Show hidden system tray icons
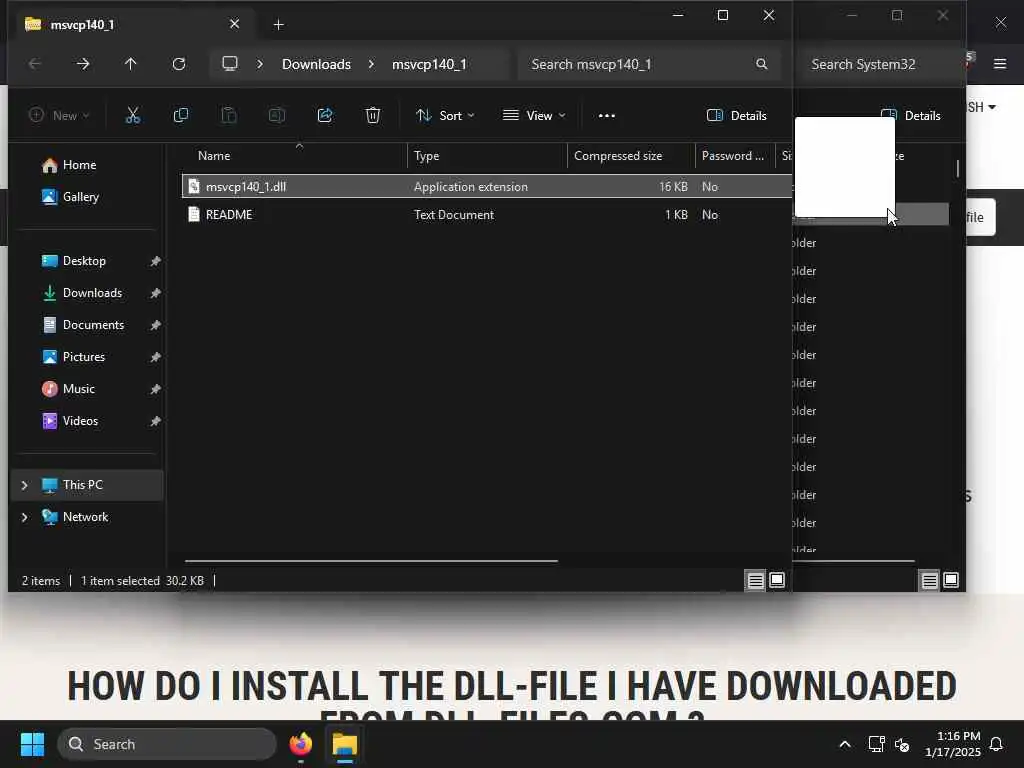 844,744
